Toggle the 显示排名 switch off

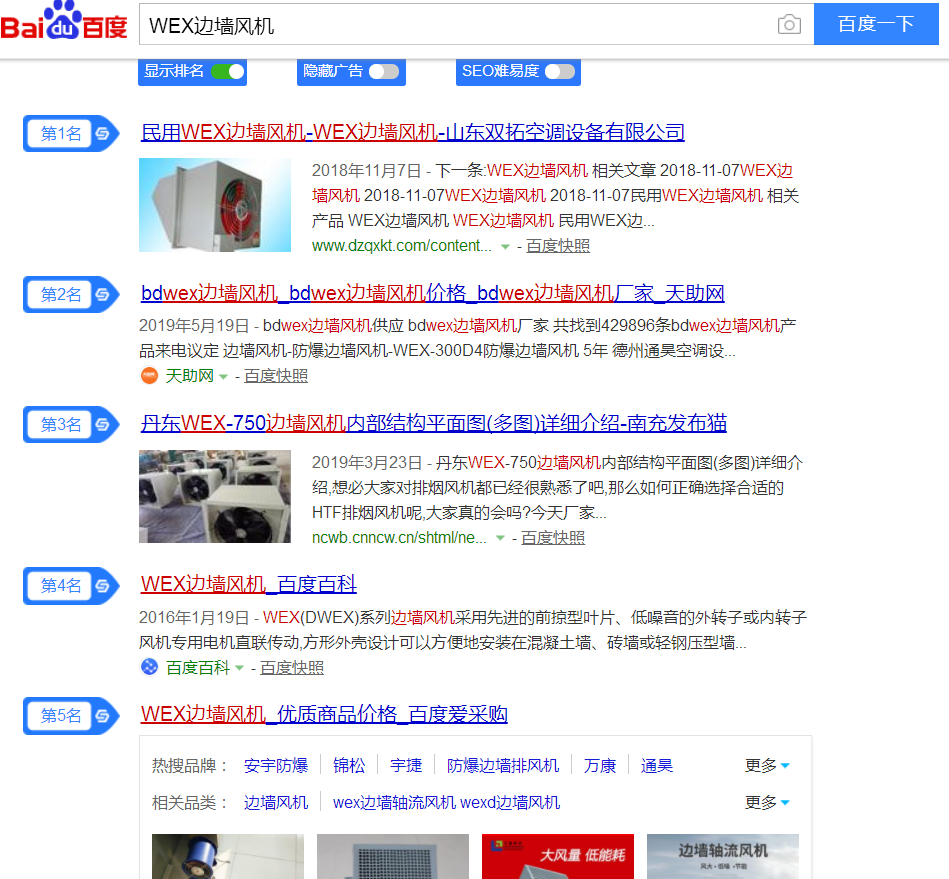click(228, 71)
